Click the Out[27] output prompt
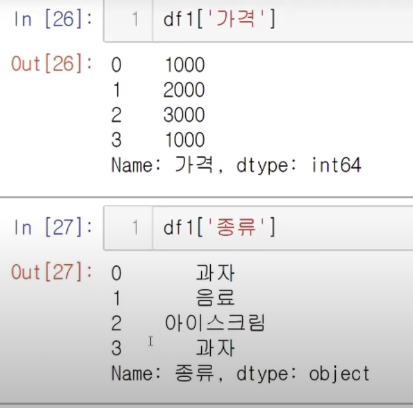The width and height of the screenshot is (413, 408). tap(52, 272)
